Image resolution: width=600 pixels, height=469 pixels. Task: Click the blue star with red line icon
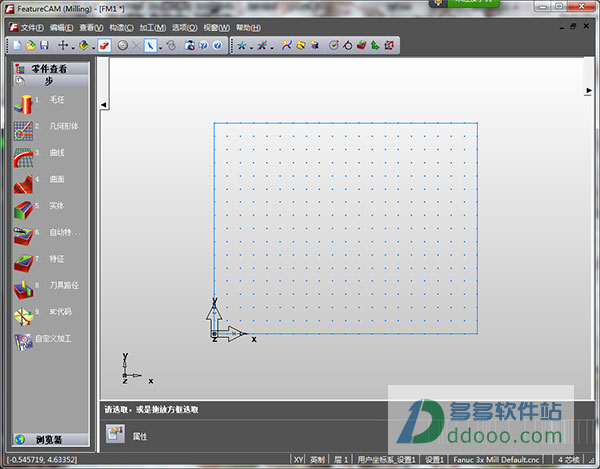tap(262, 46)
